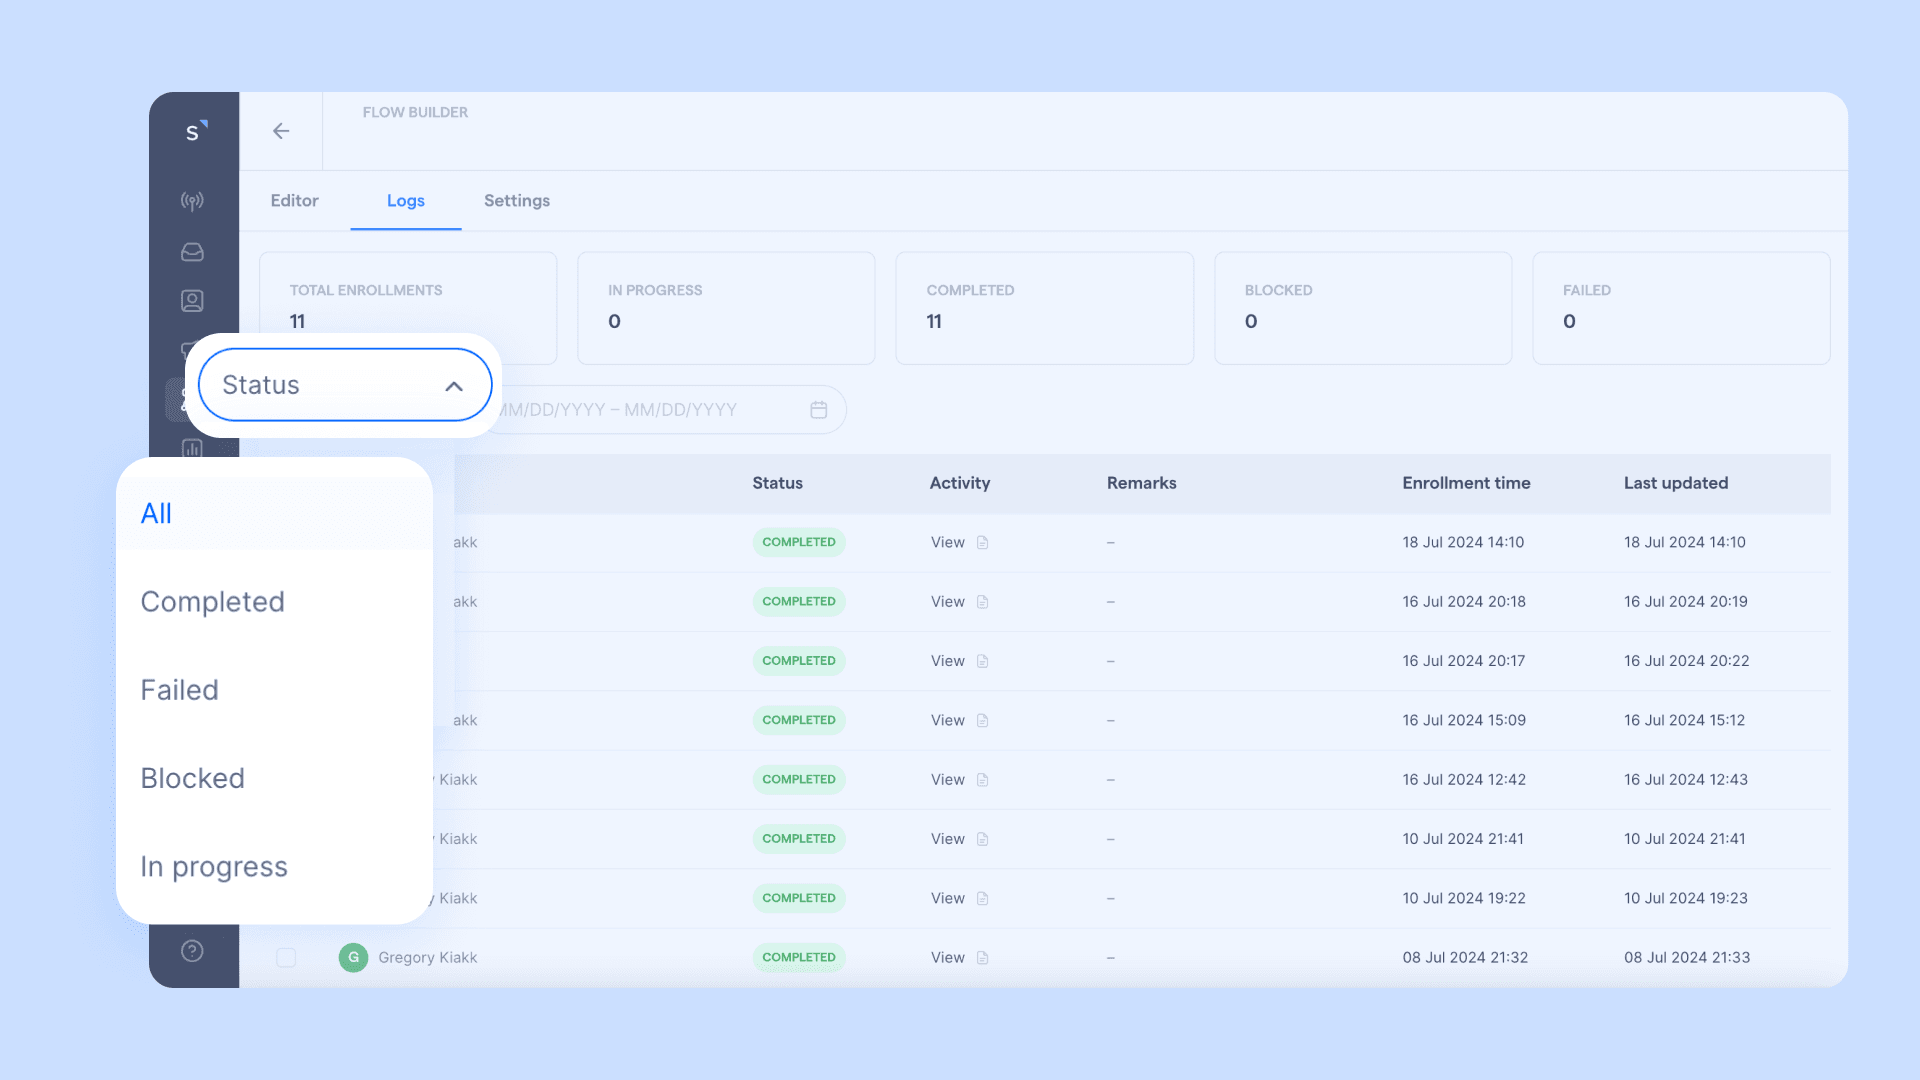Toggle the checkbox on Gregory Kiakk row
The height and width of the screenshot is (1080, 1920).
pyautogui.click(x=286, y=957)
